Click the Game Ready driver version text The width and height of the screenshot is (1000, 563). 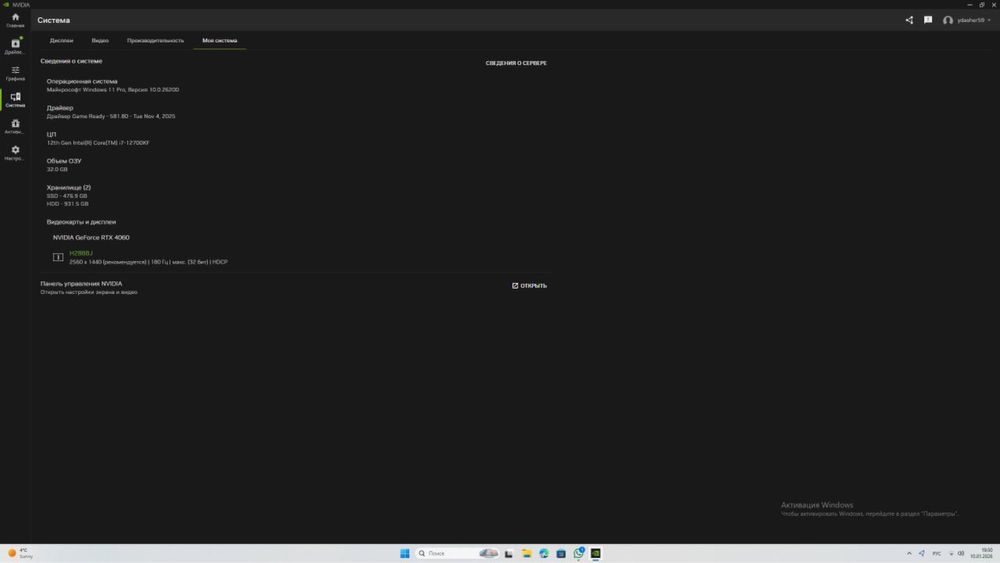111,116
